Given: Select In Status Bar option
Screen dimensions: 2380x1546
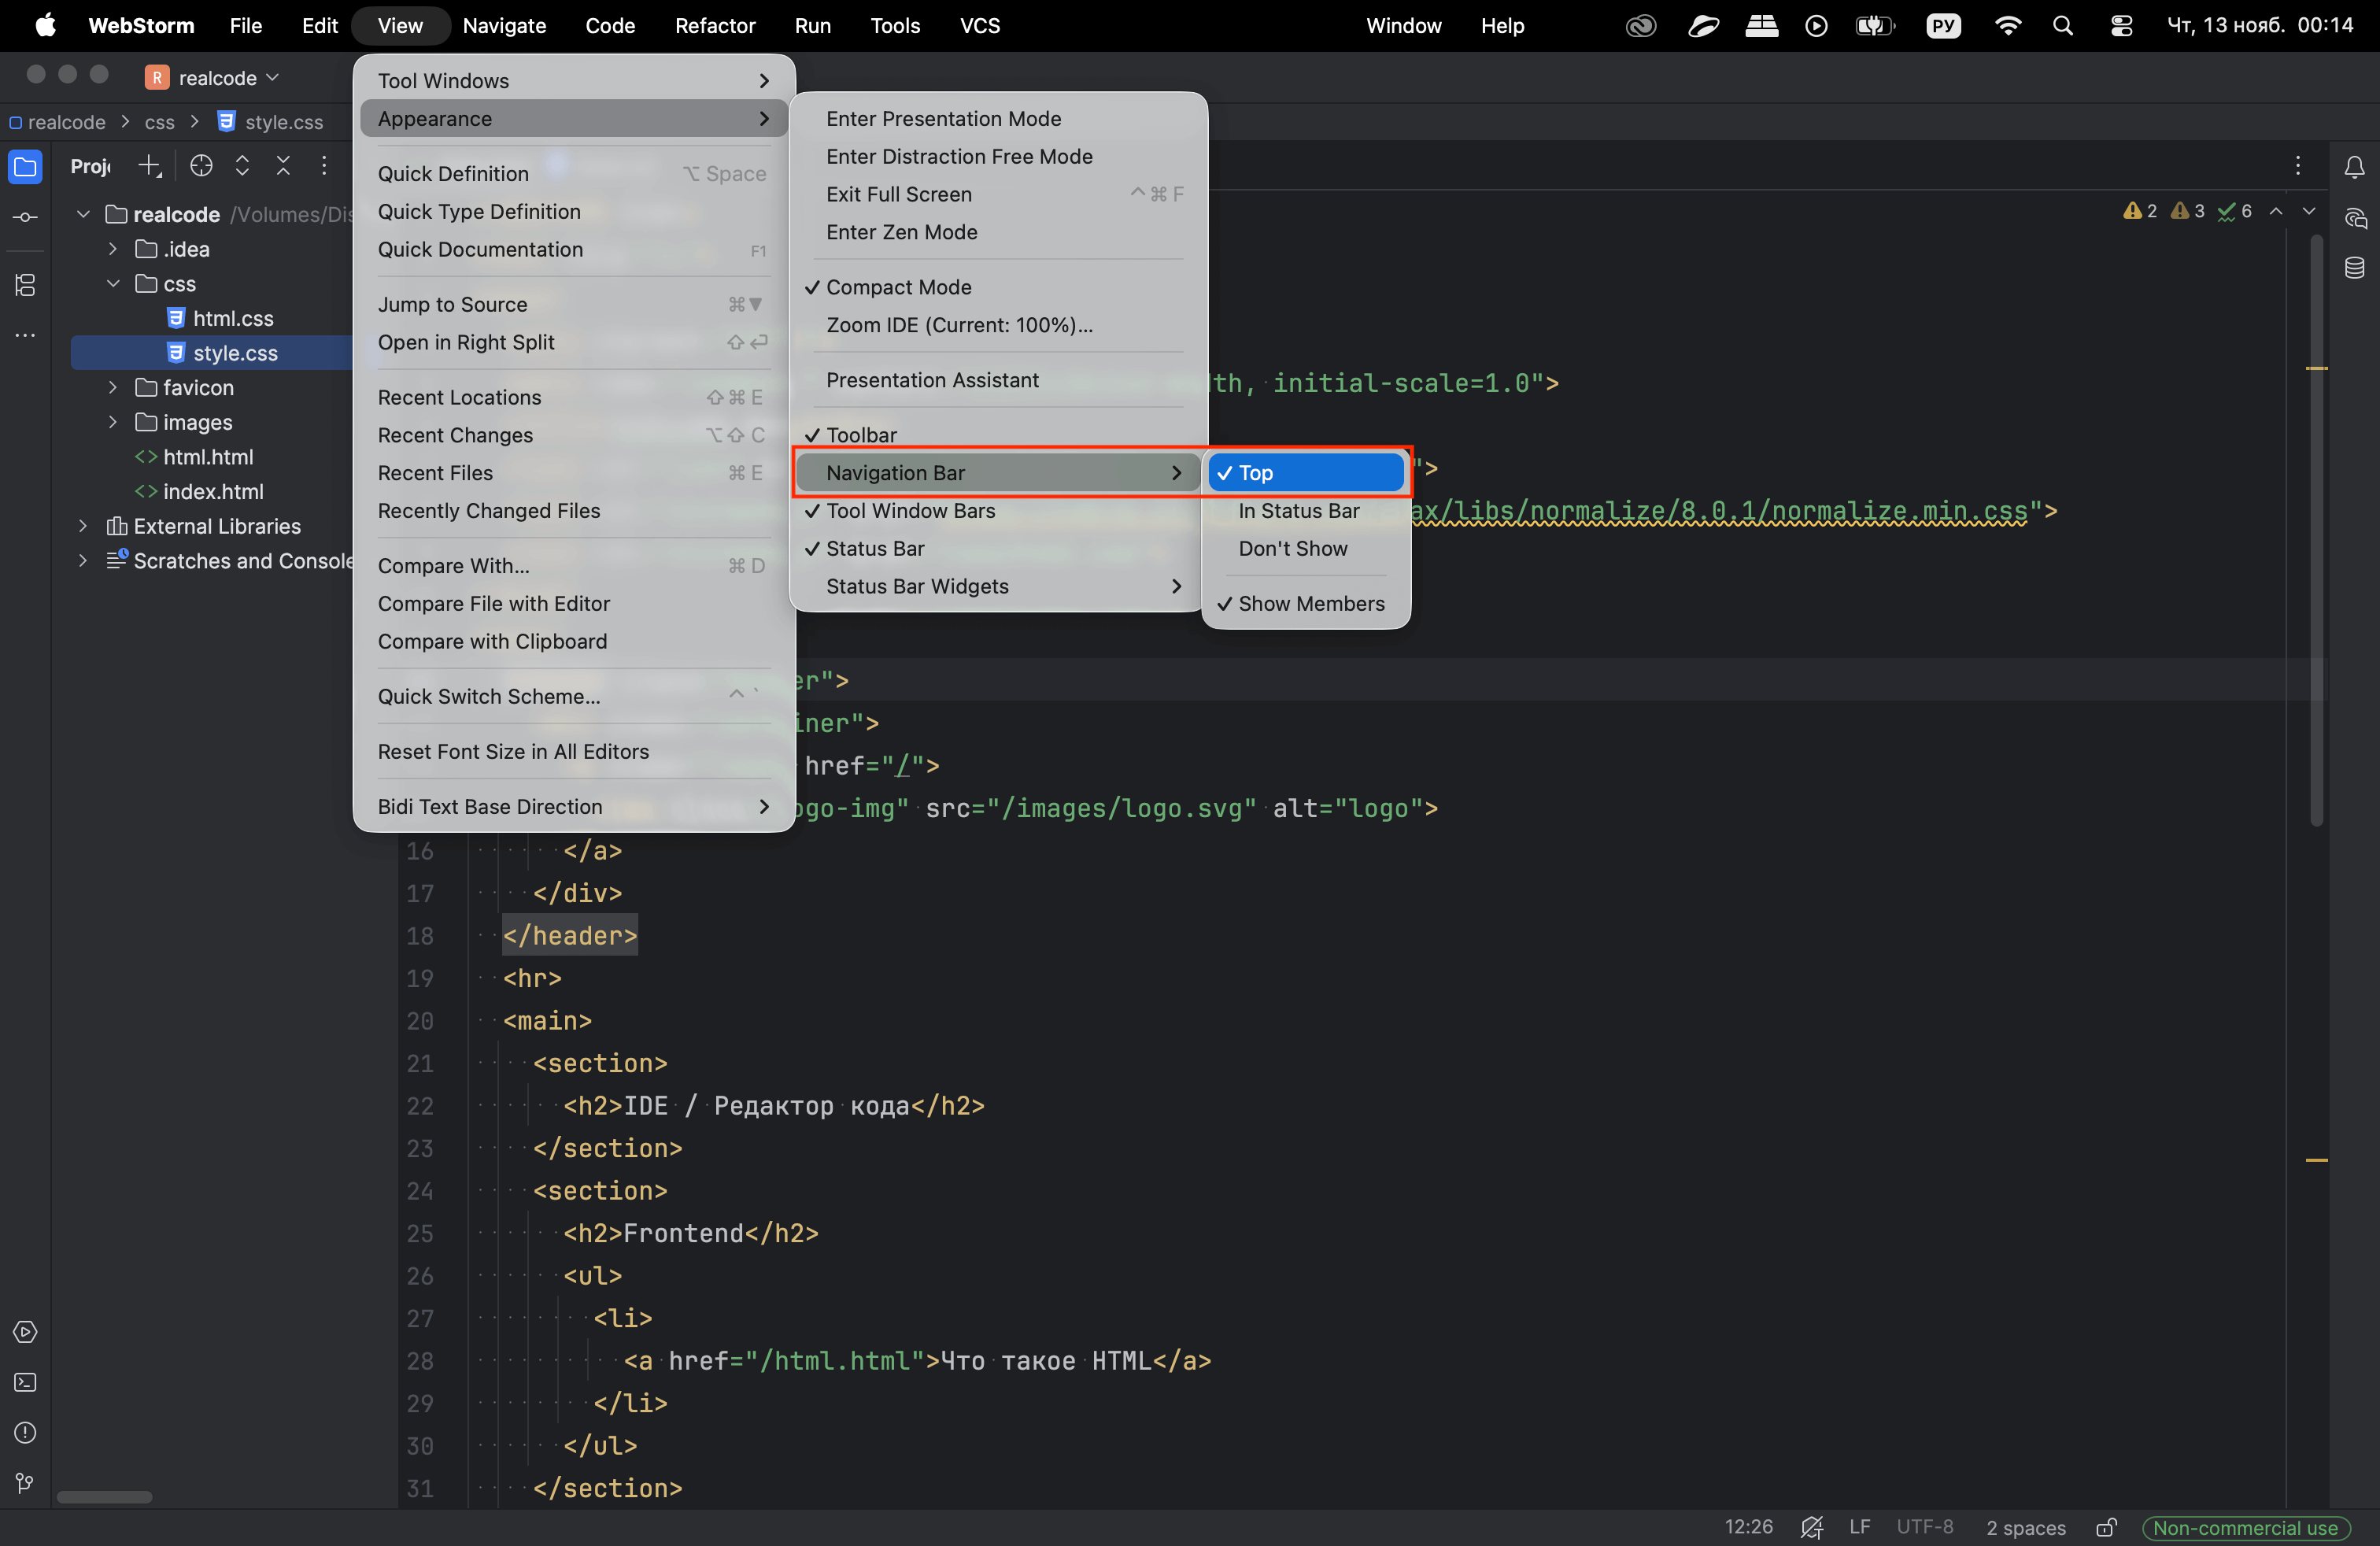Looking at the screenshot, I should coord(1298,510).
